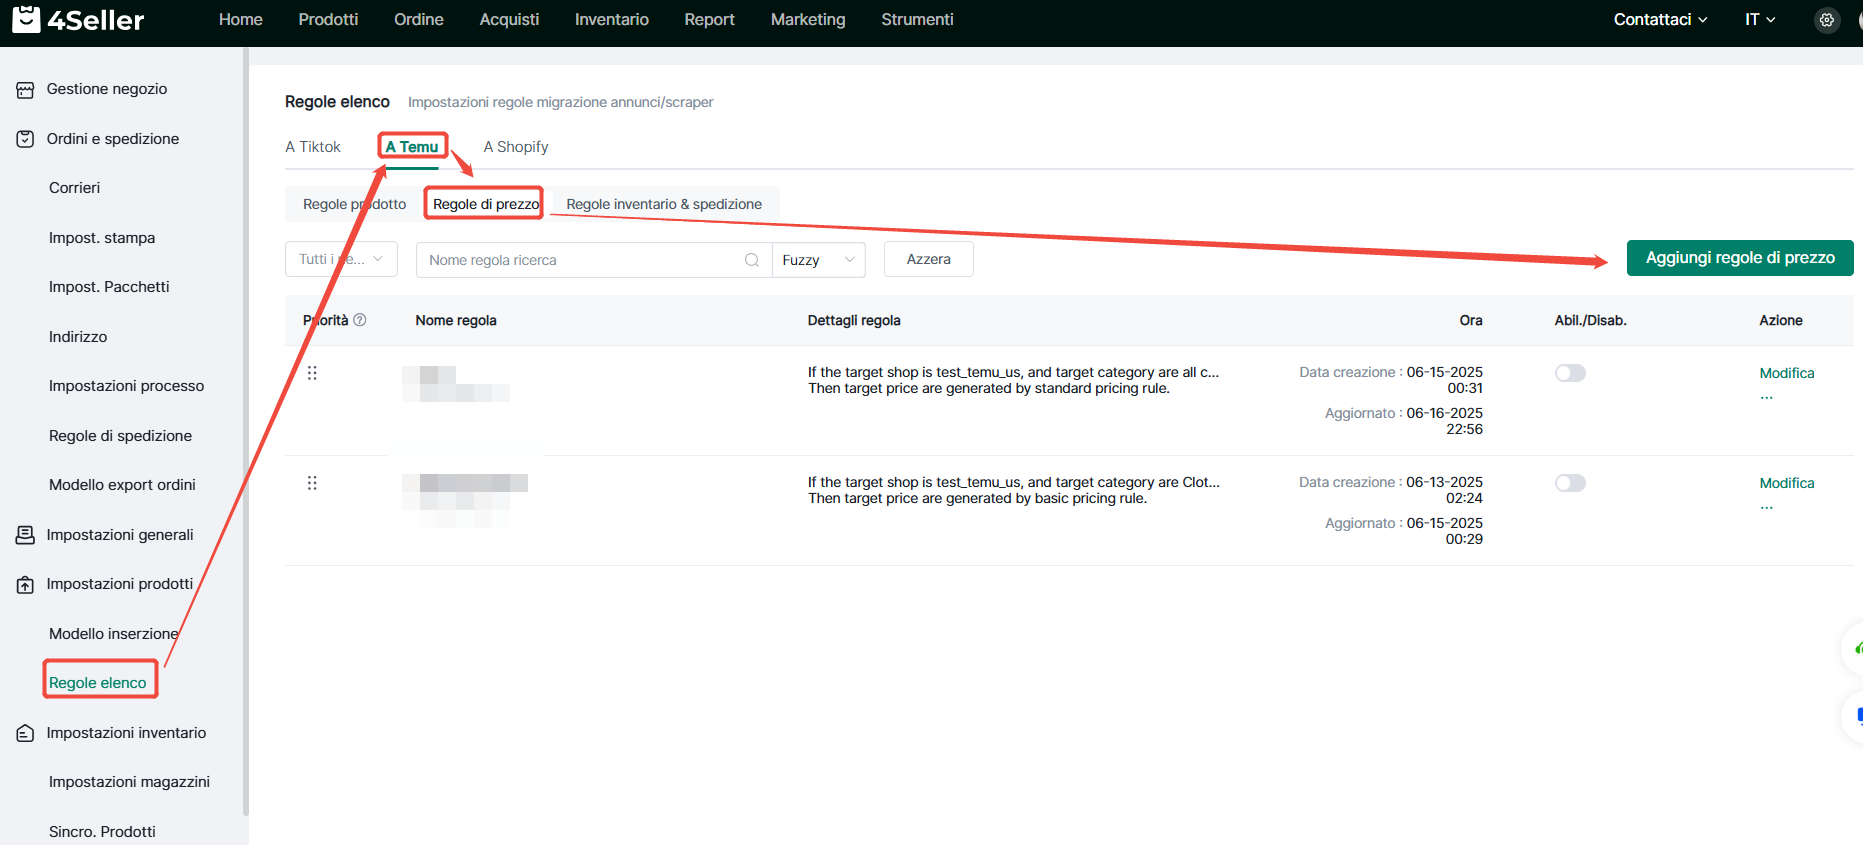This screenshot has width=1863, height=845.
Task: Open the Strumenti menu
Action: coord(917,19)
